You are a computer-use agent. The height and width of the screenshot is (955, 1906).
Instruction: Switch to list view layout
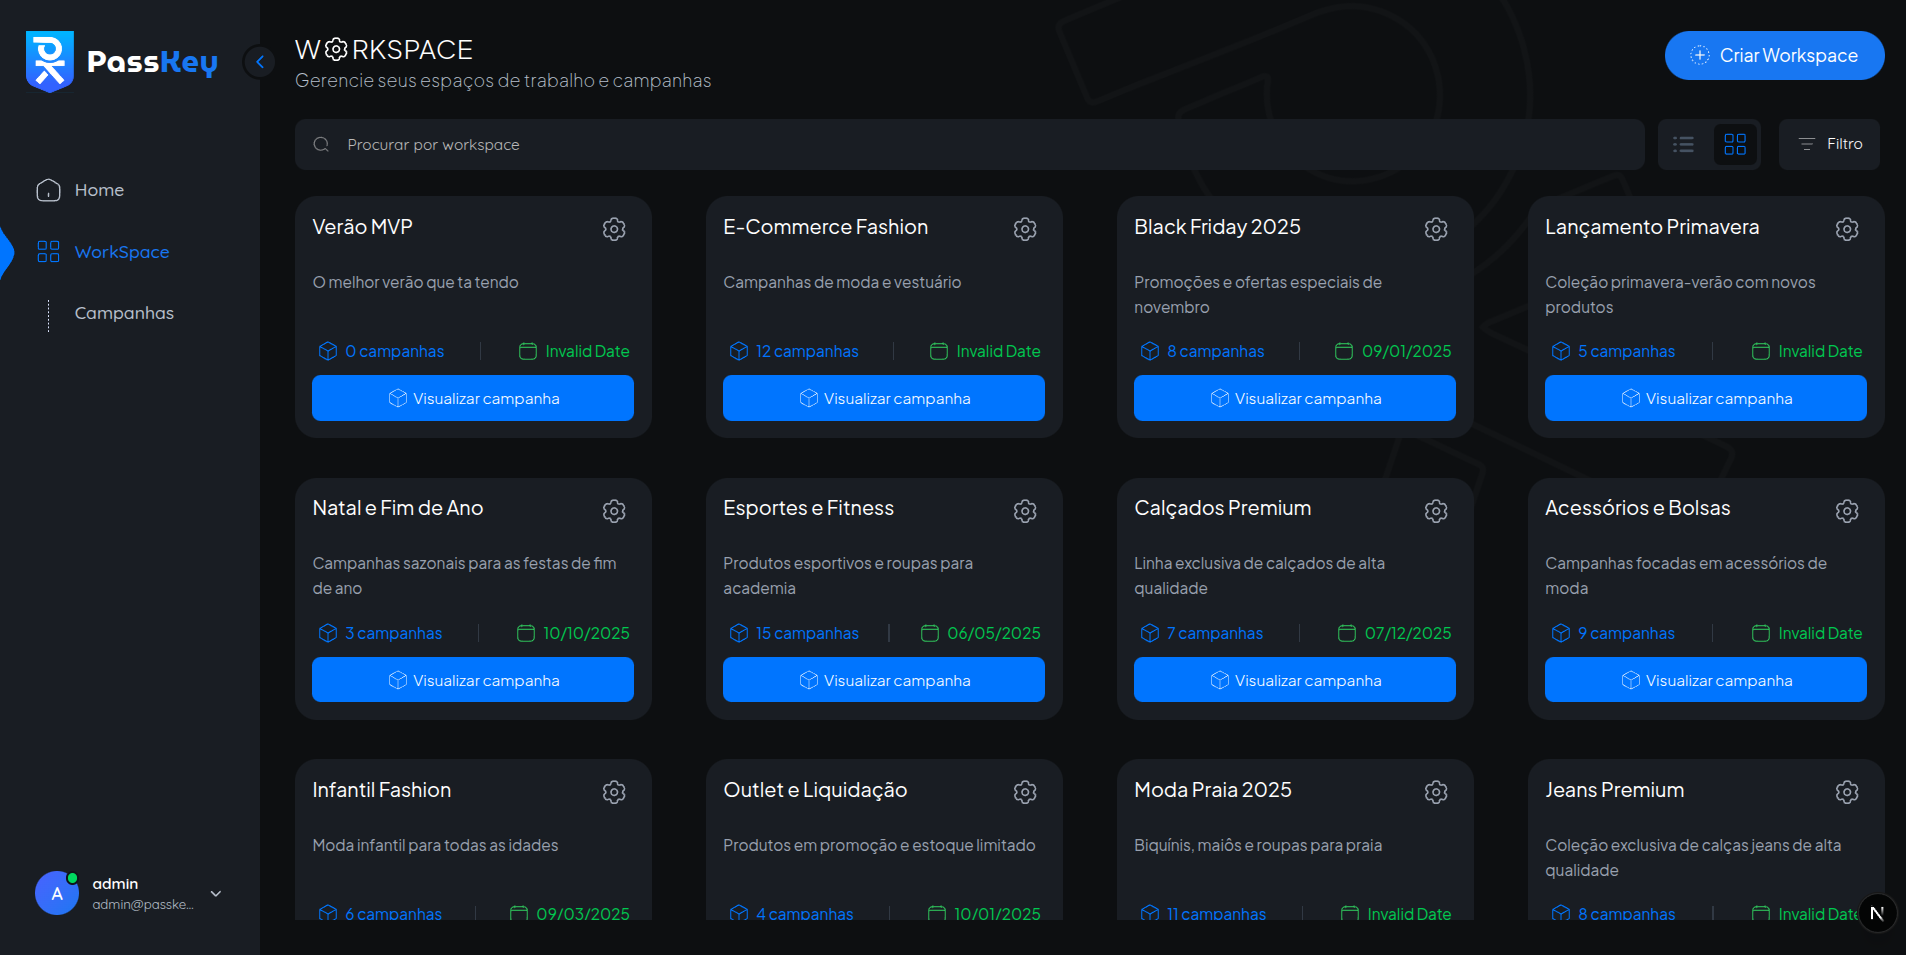pyautogui.click(x=1684, y=144)
